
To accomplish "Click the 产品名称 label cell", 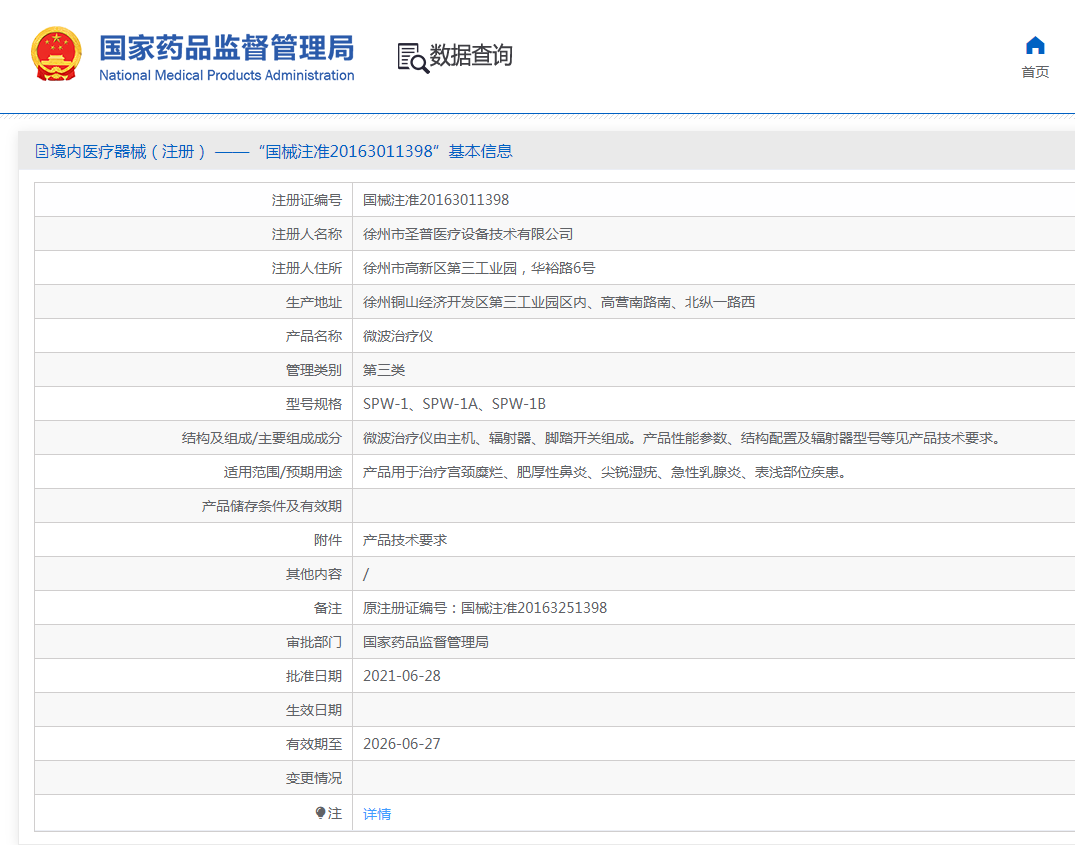I will point(193,336).
